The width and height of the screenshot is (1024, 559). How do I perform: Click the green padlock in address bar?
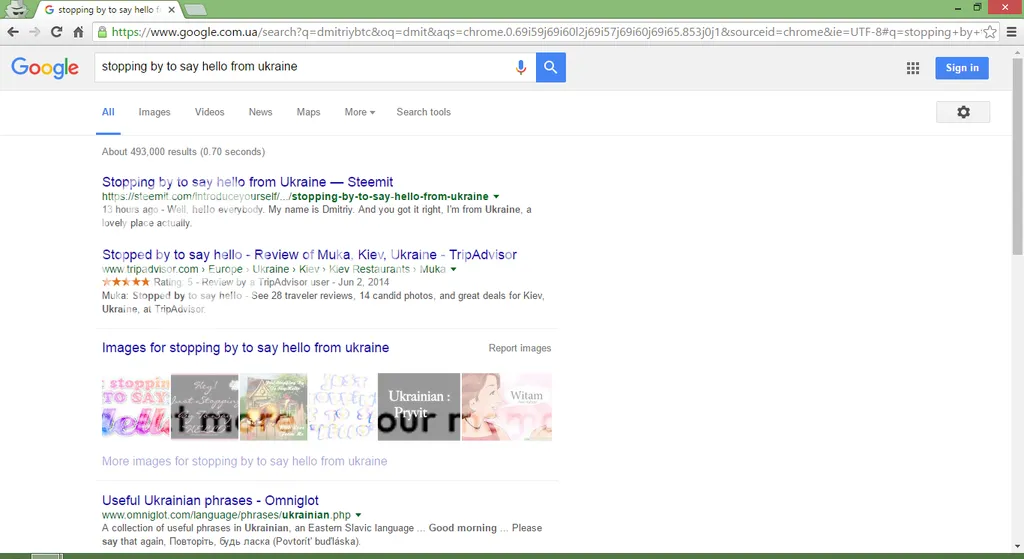point(102,32)
